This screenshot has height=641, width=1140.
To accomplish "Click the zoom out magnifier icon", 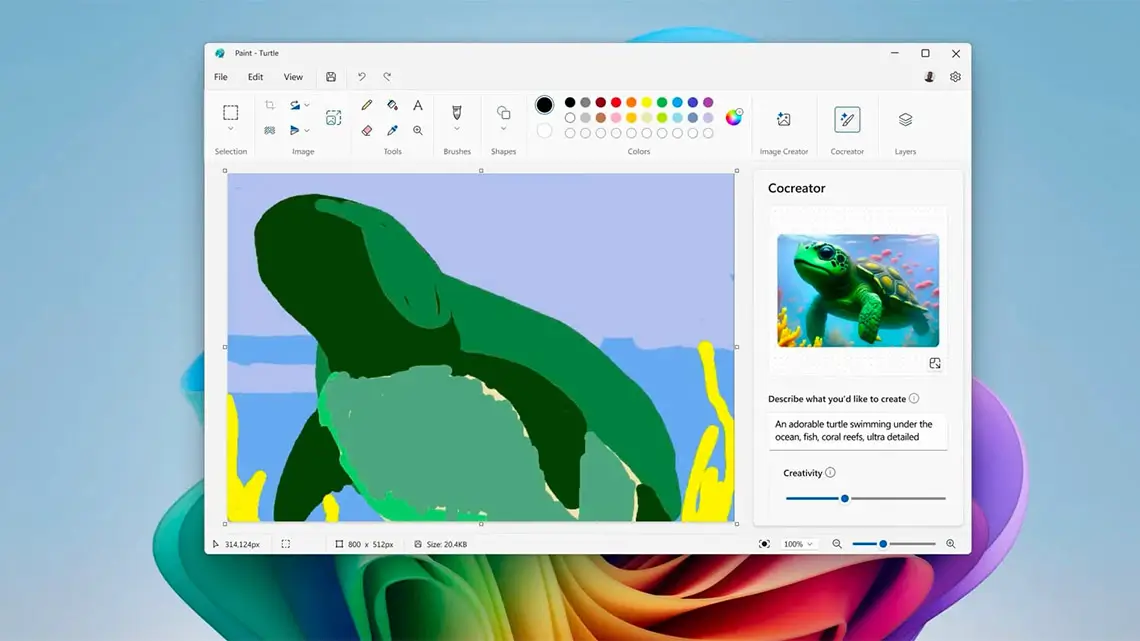I will click(x=837, y=544).
